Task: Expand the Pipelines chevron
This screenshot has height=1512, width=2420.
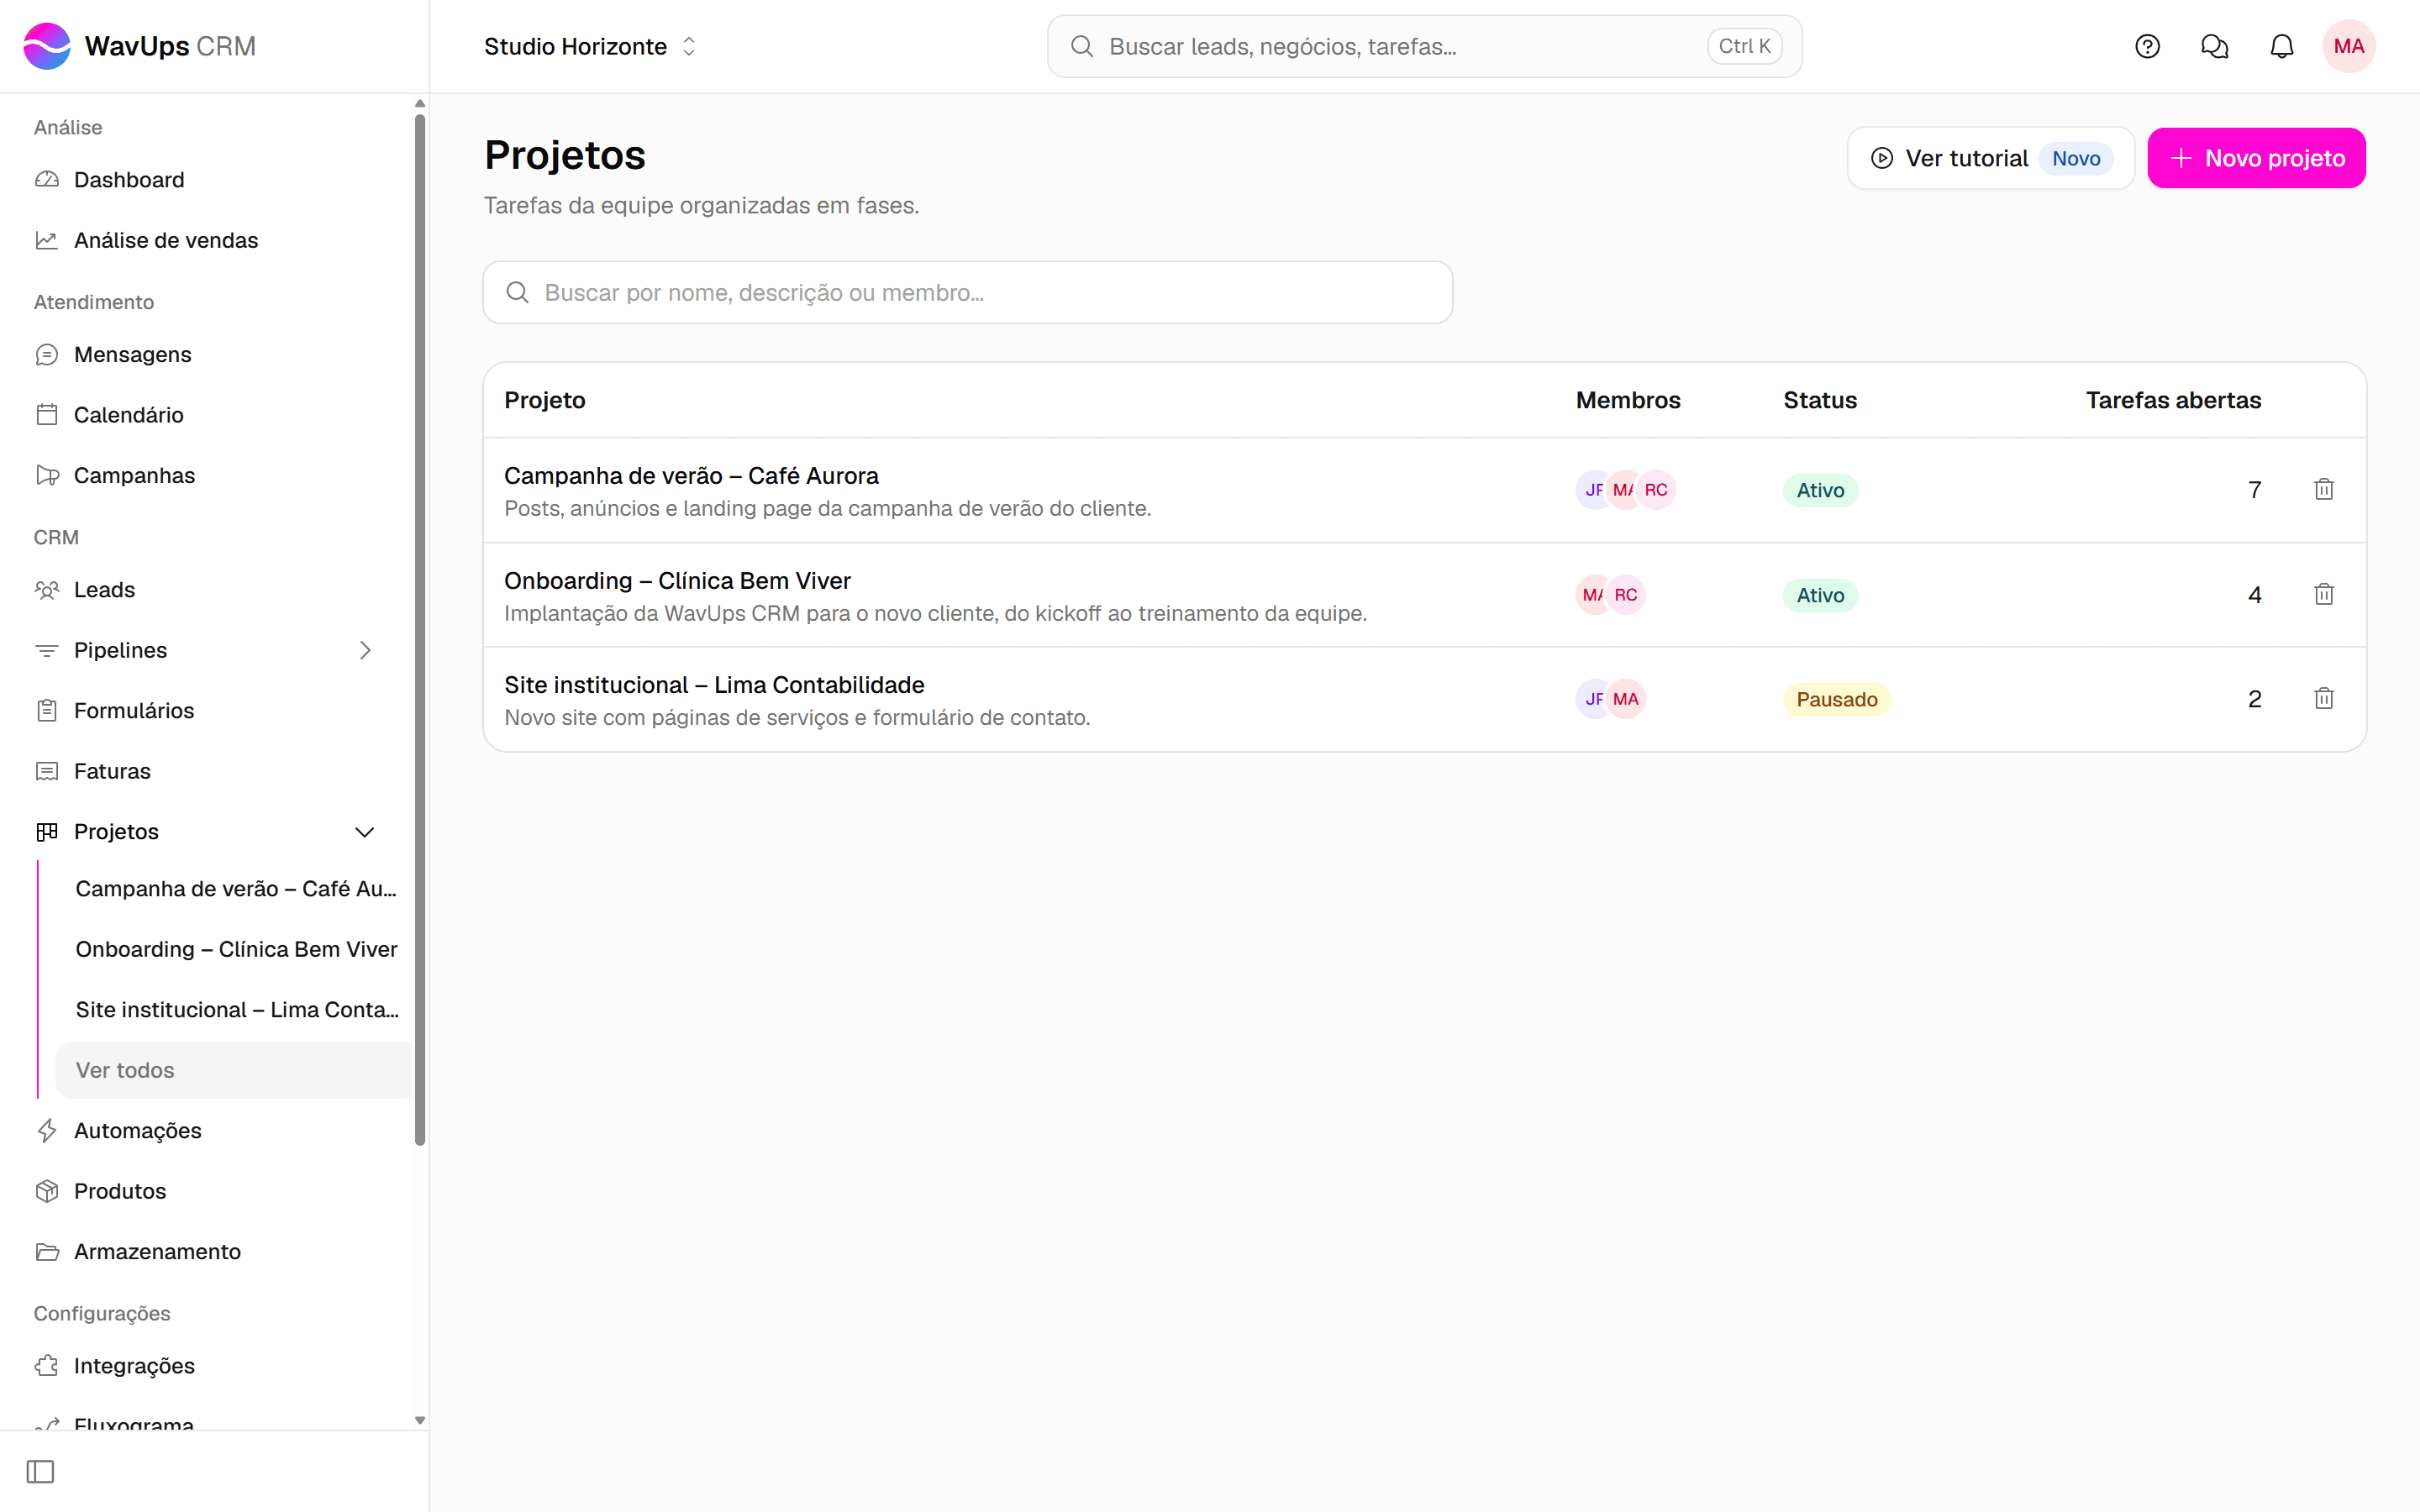Action: pyautogui.click(x=365, y=650)
